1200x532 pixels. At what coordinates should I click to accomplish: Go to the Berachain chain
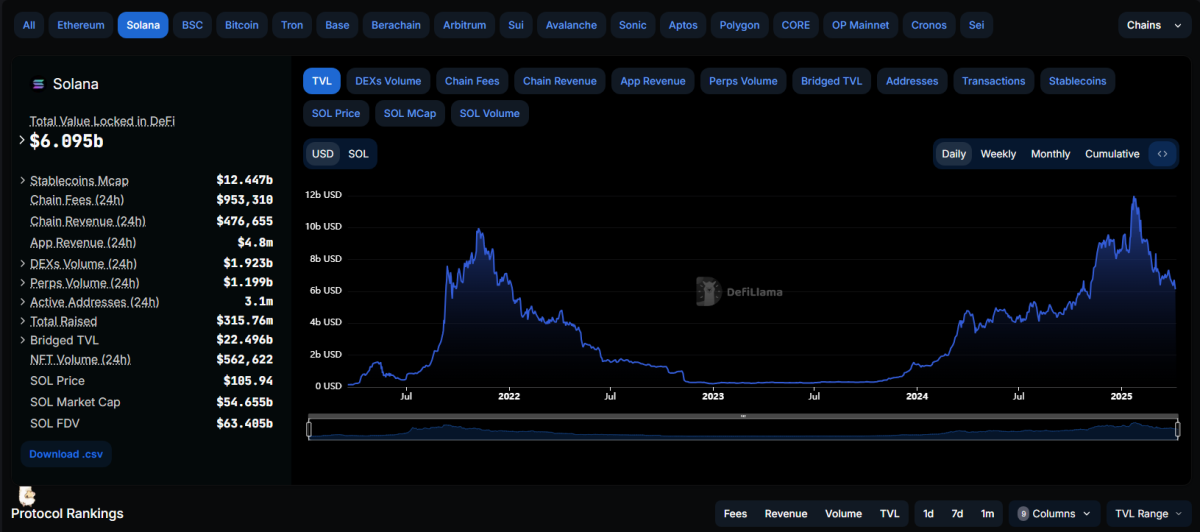pyautogui.click(x=396, y=25)
